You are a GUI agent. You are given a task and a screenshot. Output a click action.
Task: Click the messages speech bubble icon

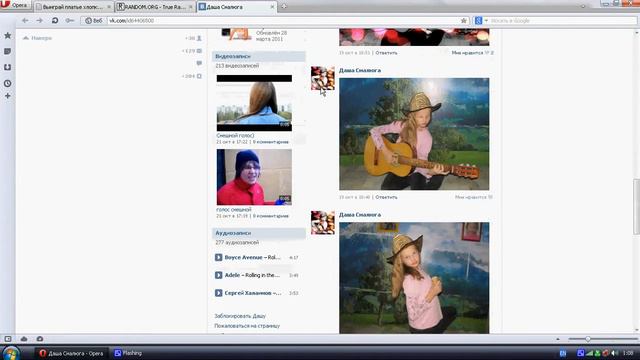pos(199,63)
